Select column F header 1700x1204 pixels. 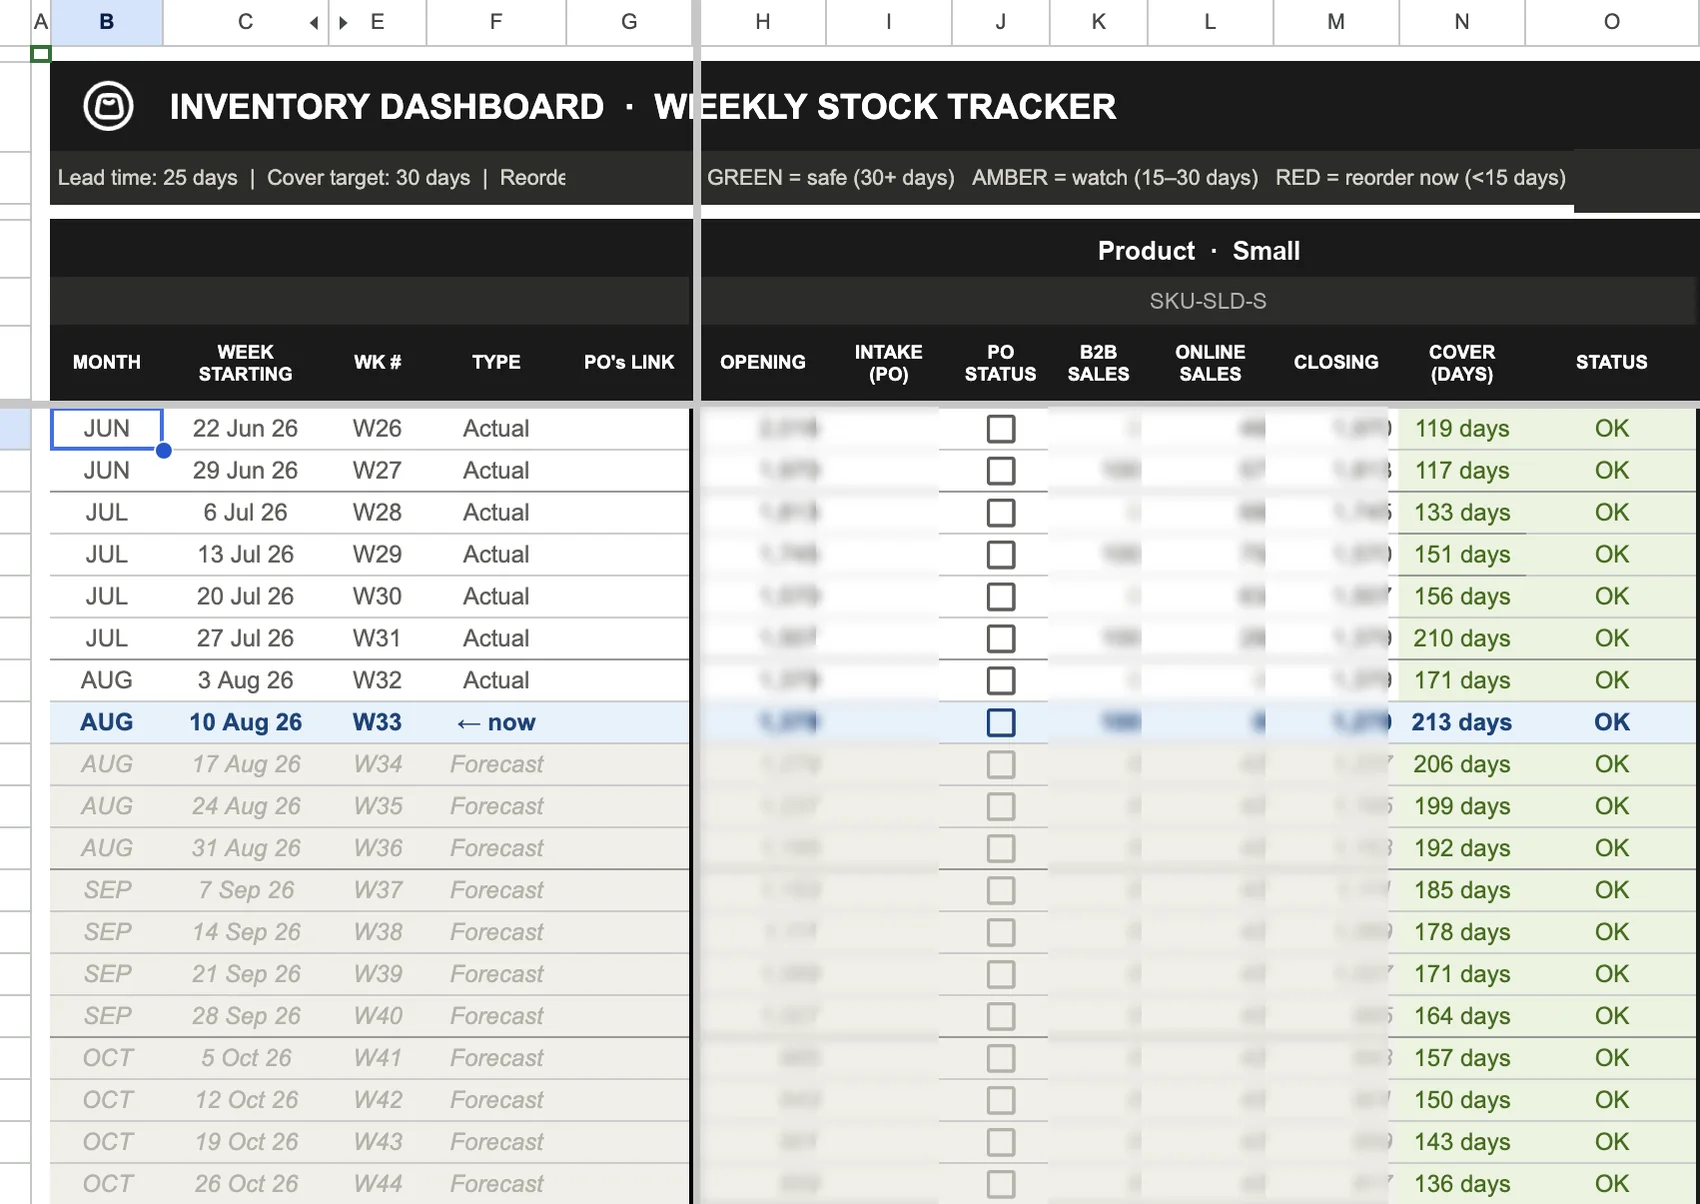pyautogui.click(x=496, y=22)
